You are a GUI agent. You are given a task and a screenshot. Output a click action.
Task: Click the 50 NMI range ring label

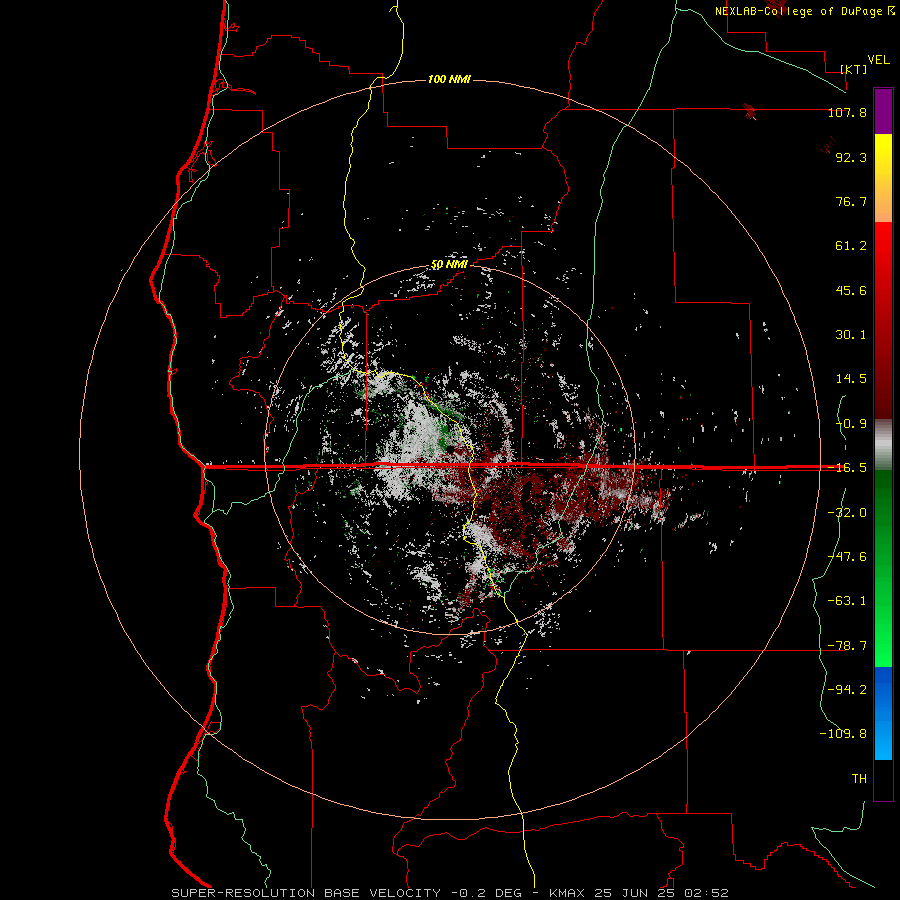click(x=449, y=264)
